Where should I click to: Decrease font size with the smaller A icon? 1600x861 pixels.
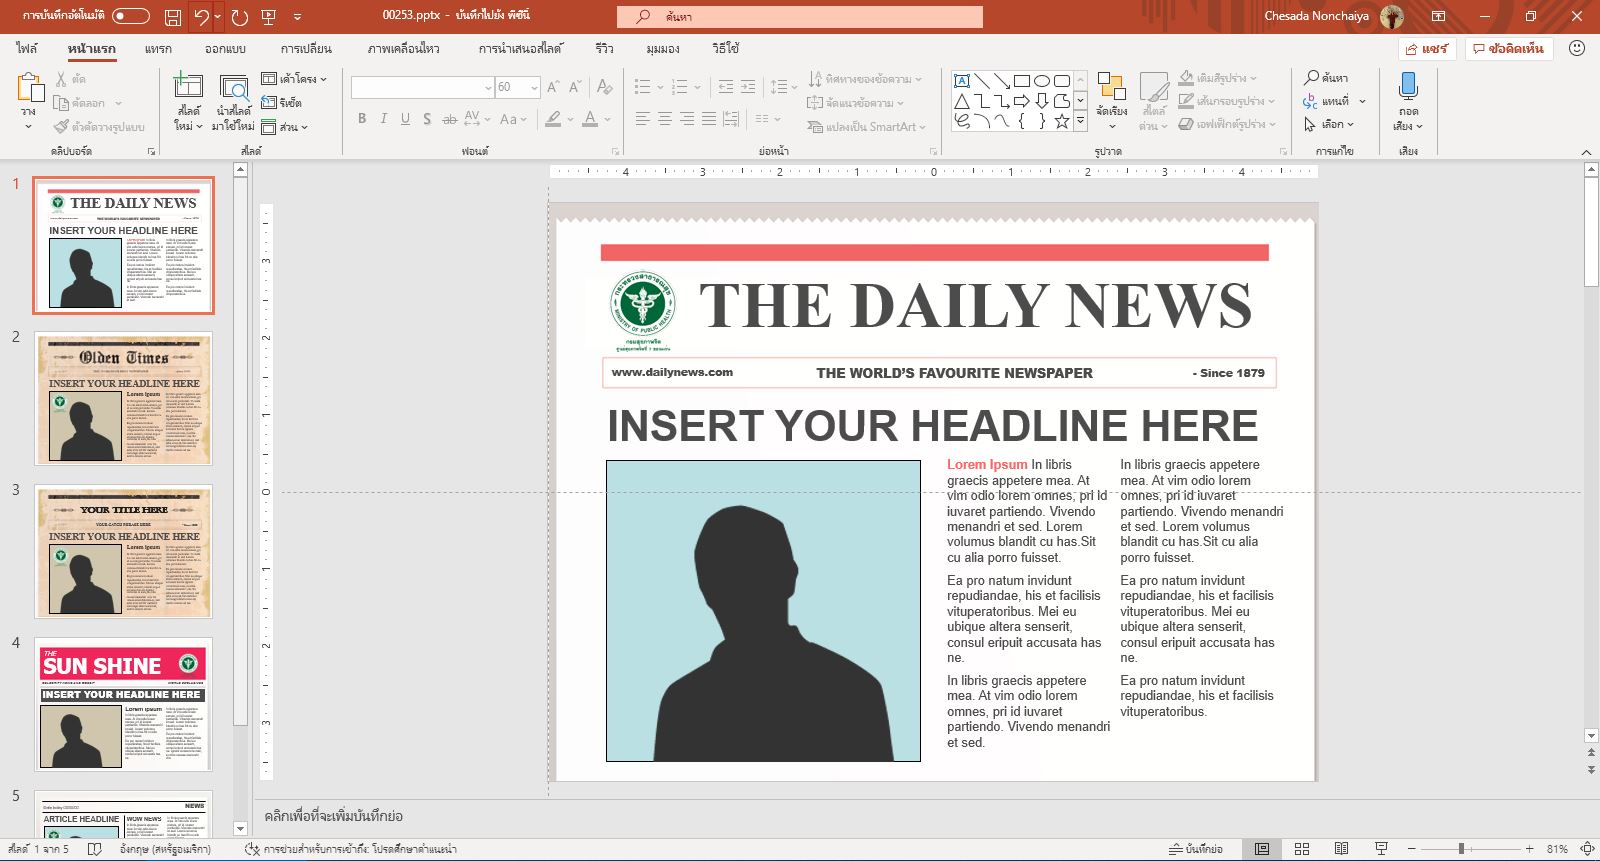coord(575,87)
